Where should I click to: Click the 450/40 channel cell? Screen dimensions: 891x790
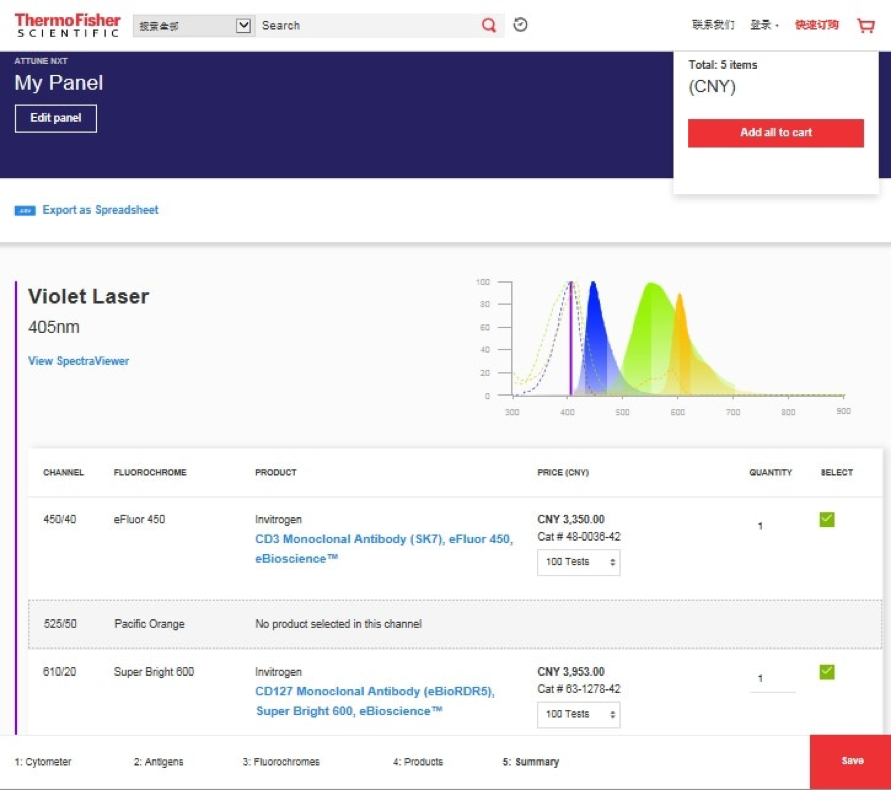coord(60,519)
